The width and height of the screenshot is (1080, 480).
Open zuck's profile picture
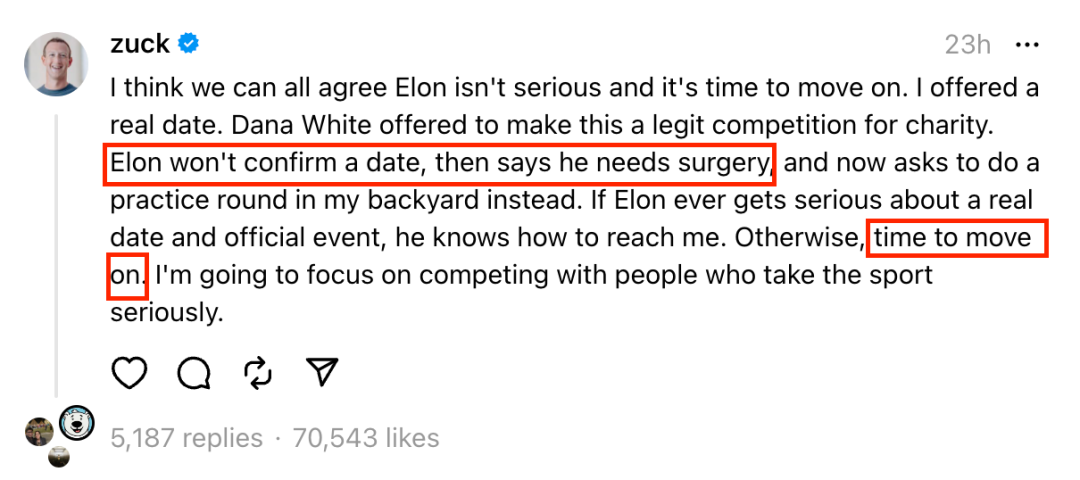56,64
